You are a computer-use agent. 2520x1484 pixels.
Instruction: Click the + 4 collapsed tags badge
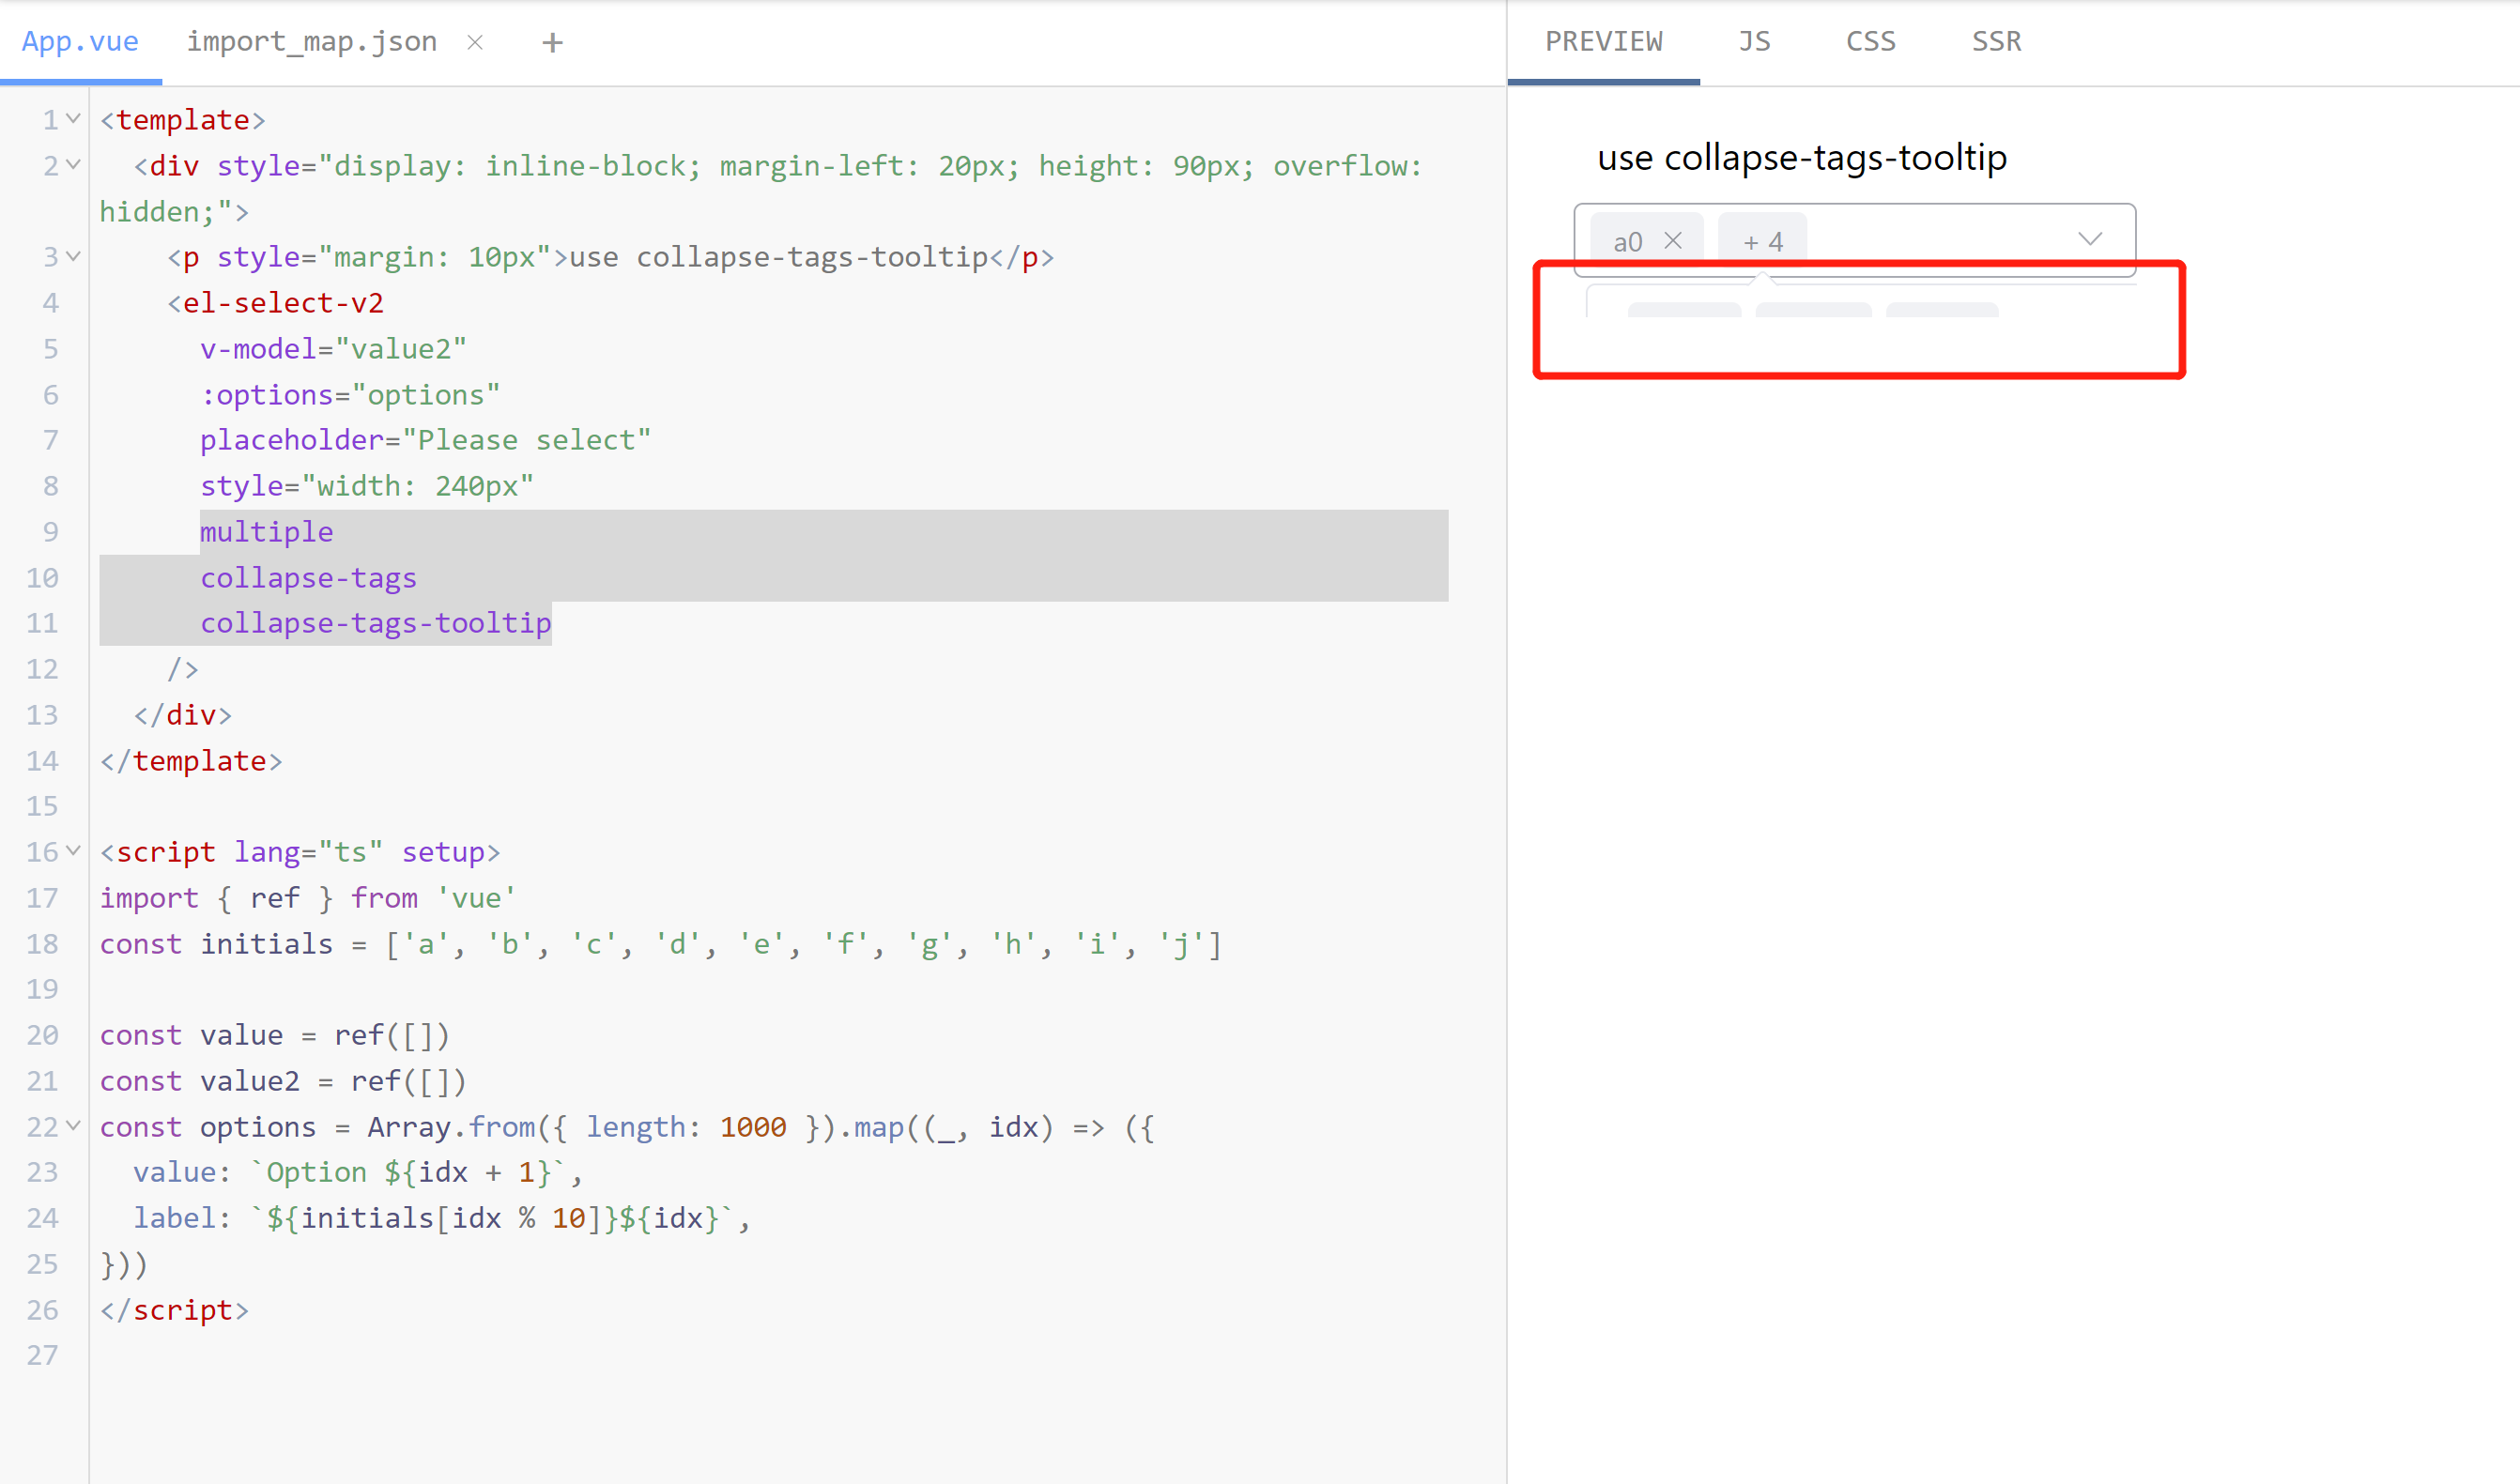1762,241
